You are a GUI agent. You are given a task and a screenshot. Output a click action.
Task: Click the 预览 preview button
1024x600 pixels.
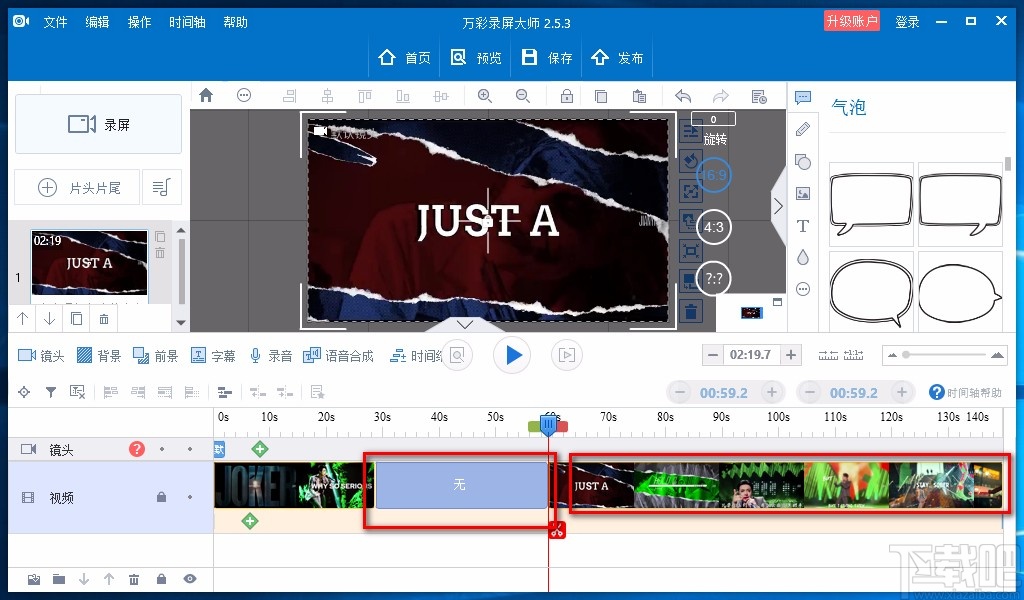[x=476, y=58]
